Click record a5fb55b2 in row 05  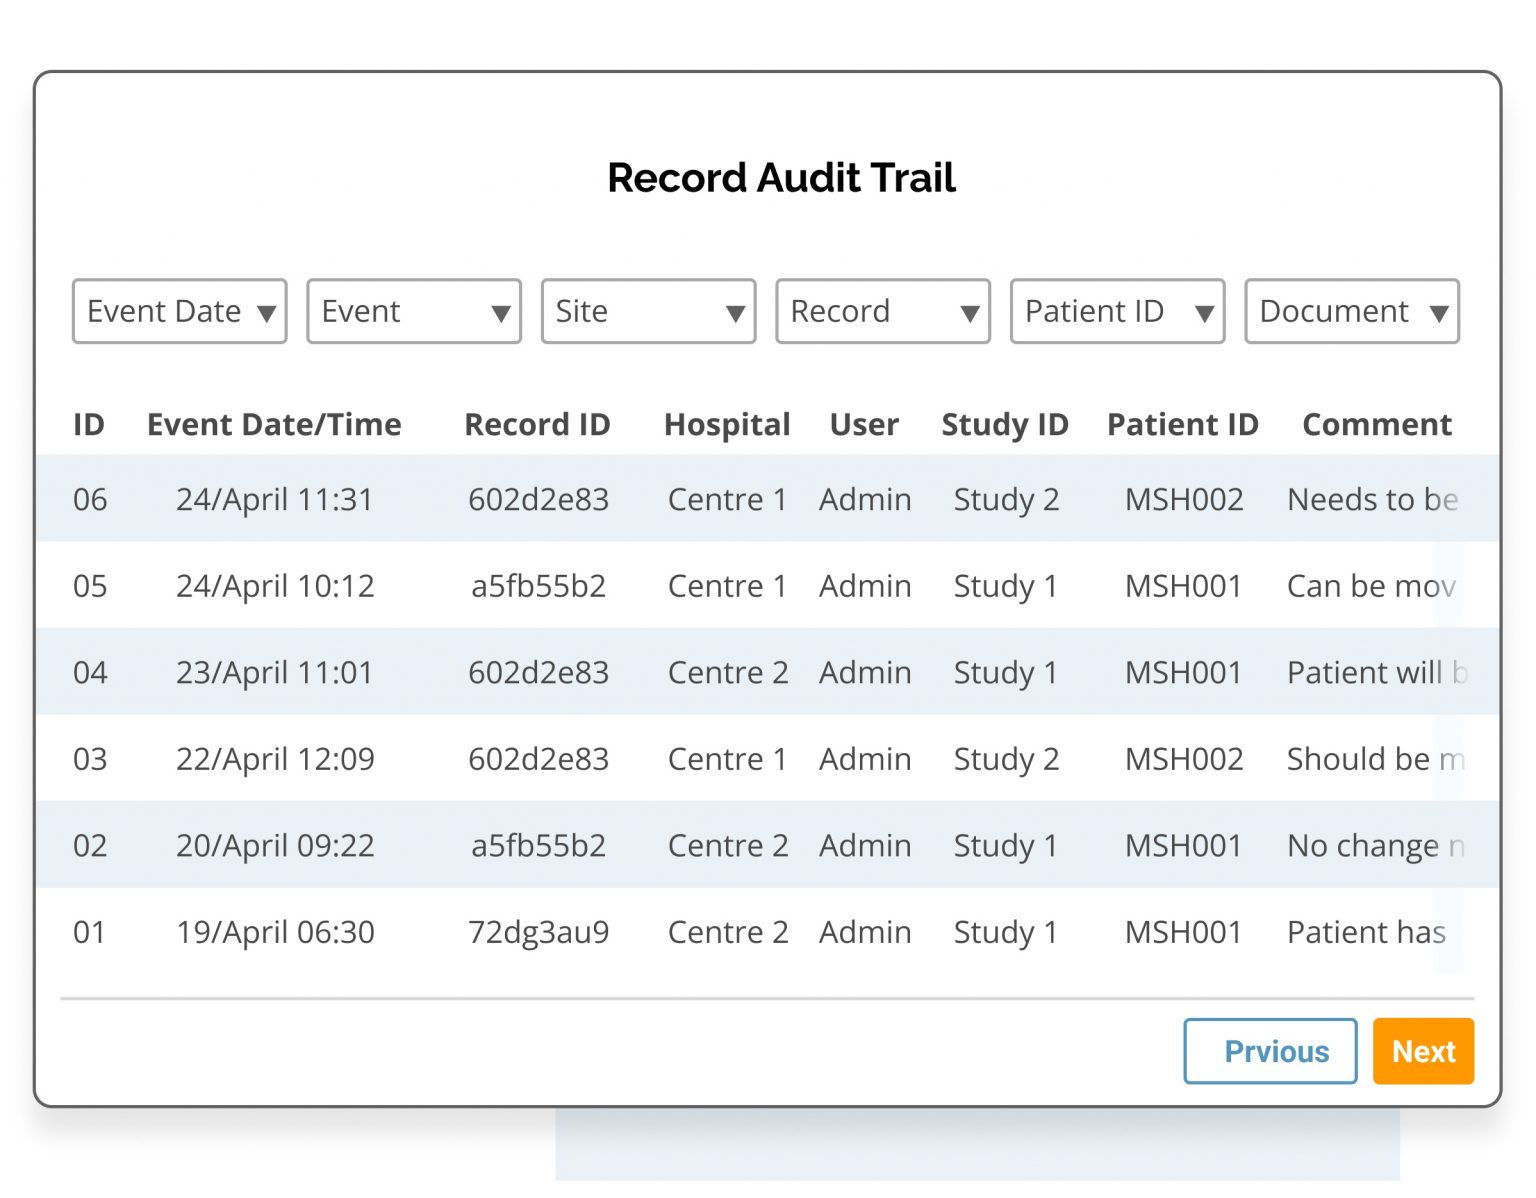[x=538, y=585]
